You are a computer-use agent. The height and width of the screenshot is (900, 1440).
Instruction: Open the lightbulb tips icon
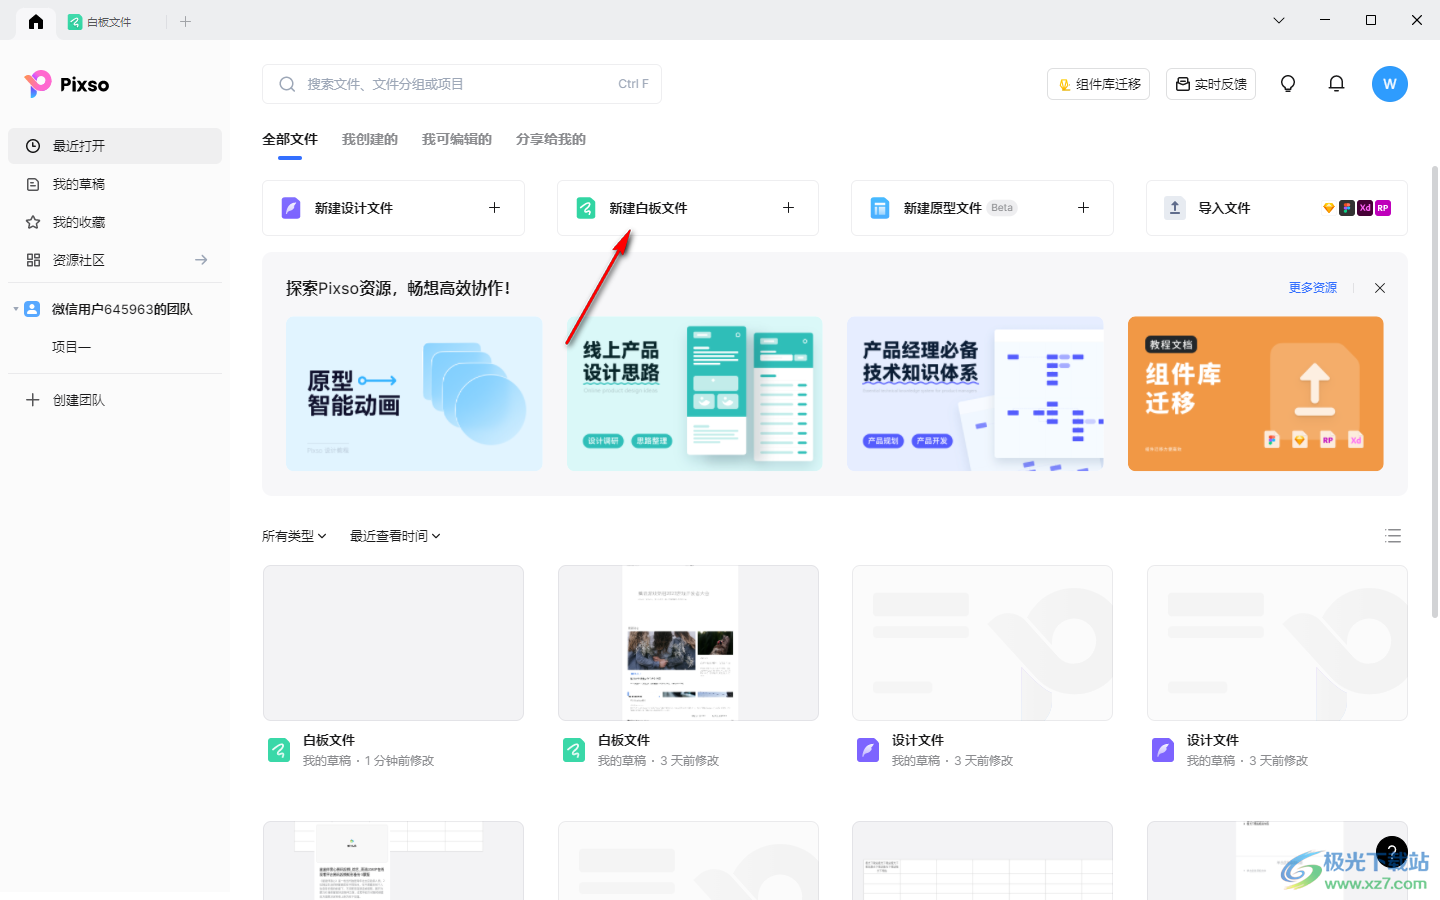(x=1288, y=84)
